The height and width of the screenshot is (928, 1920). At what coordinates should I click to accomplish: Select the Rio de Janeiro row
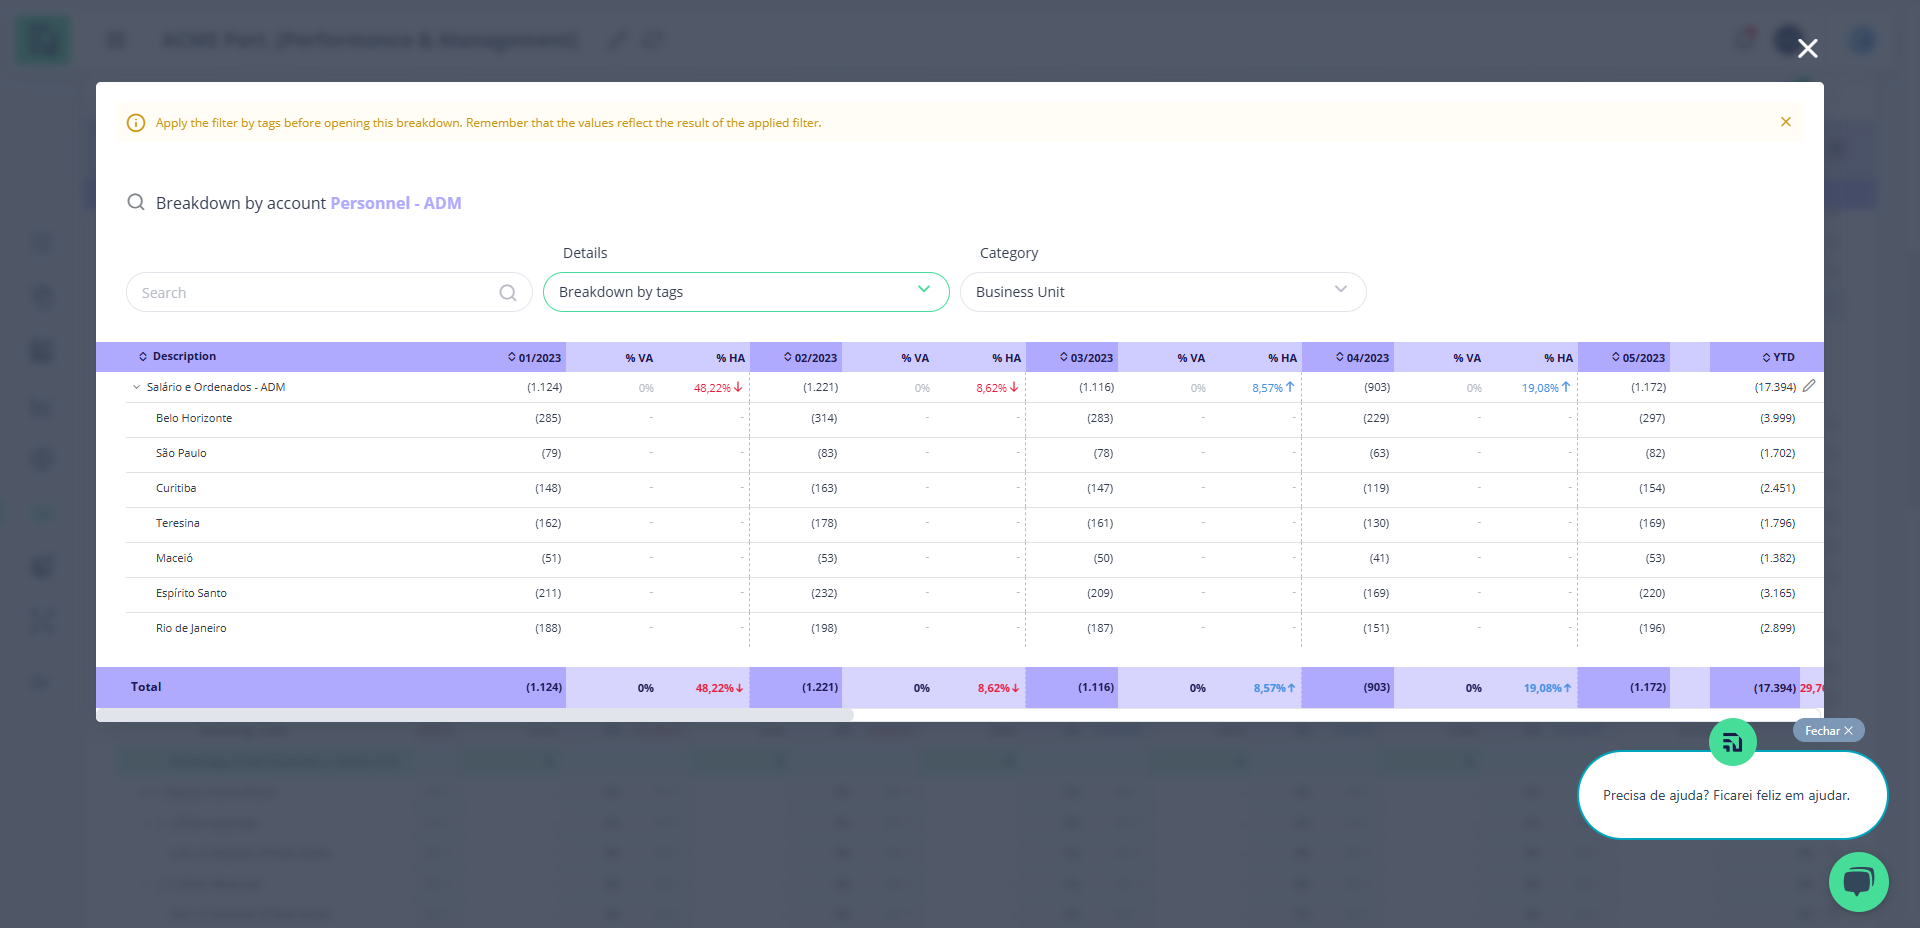975,629
